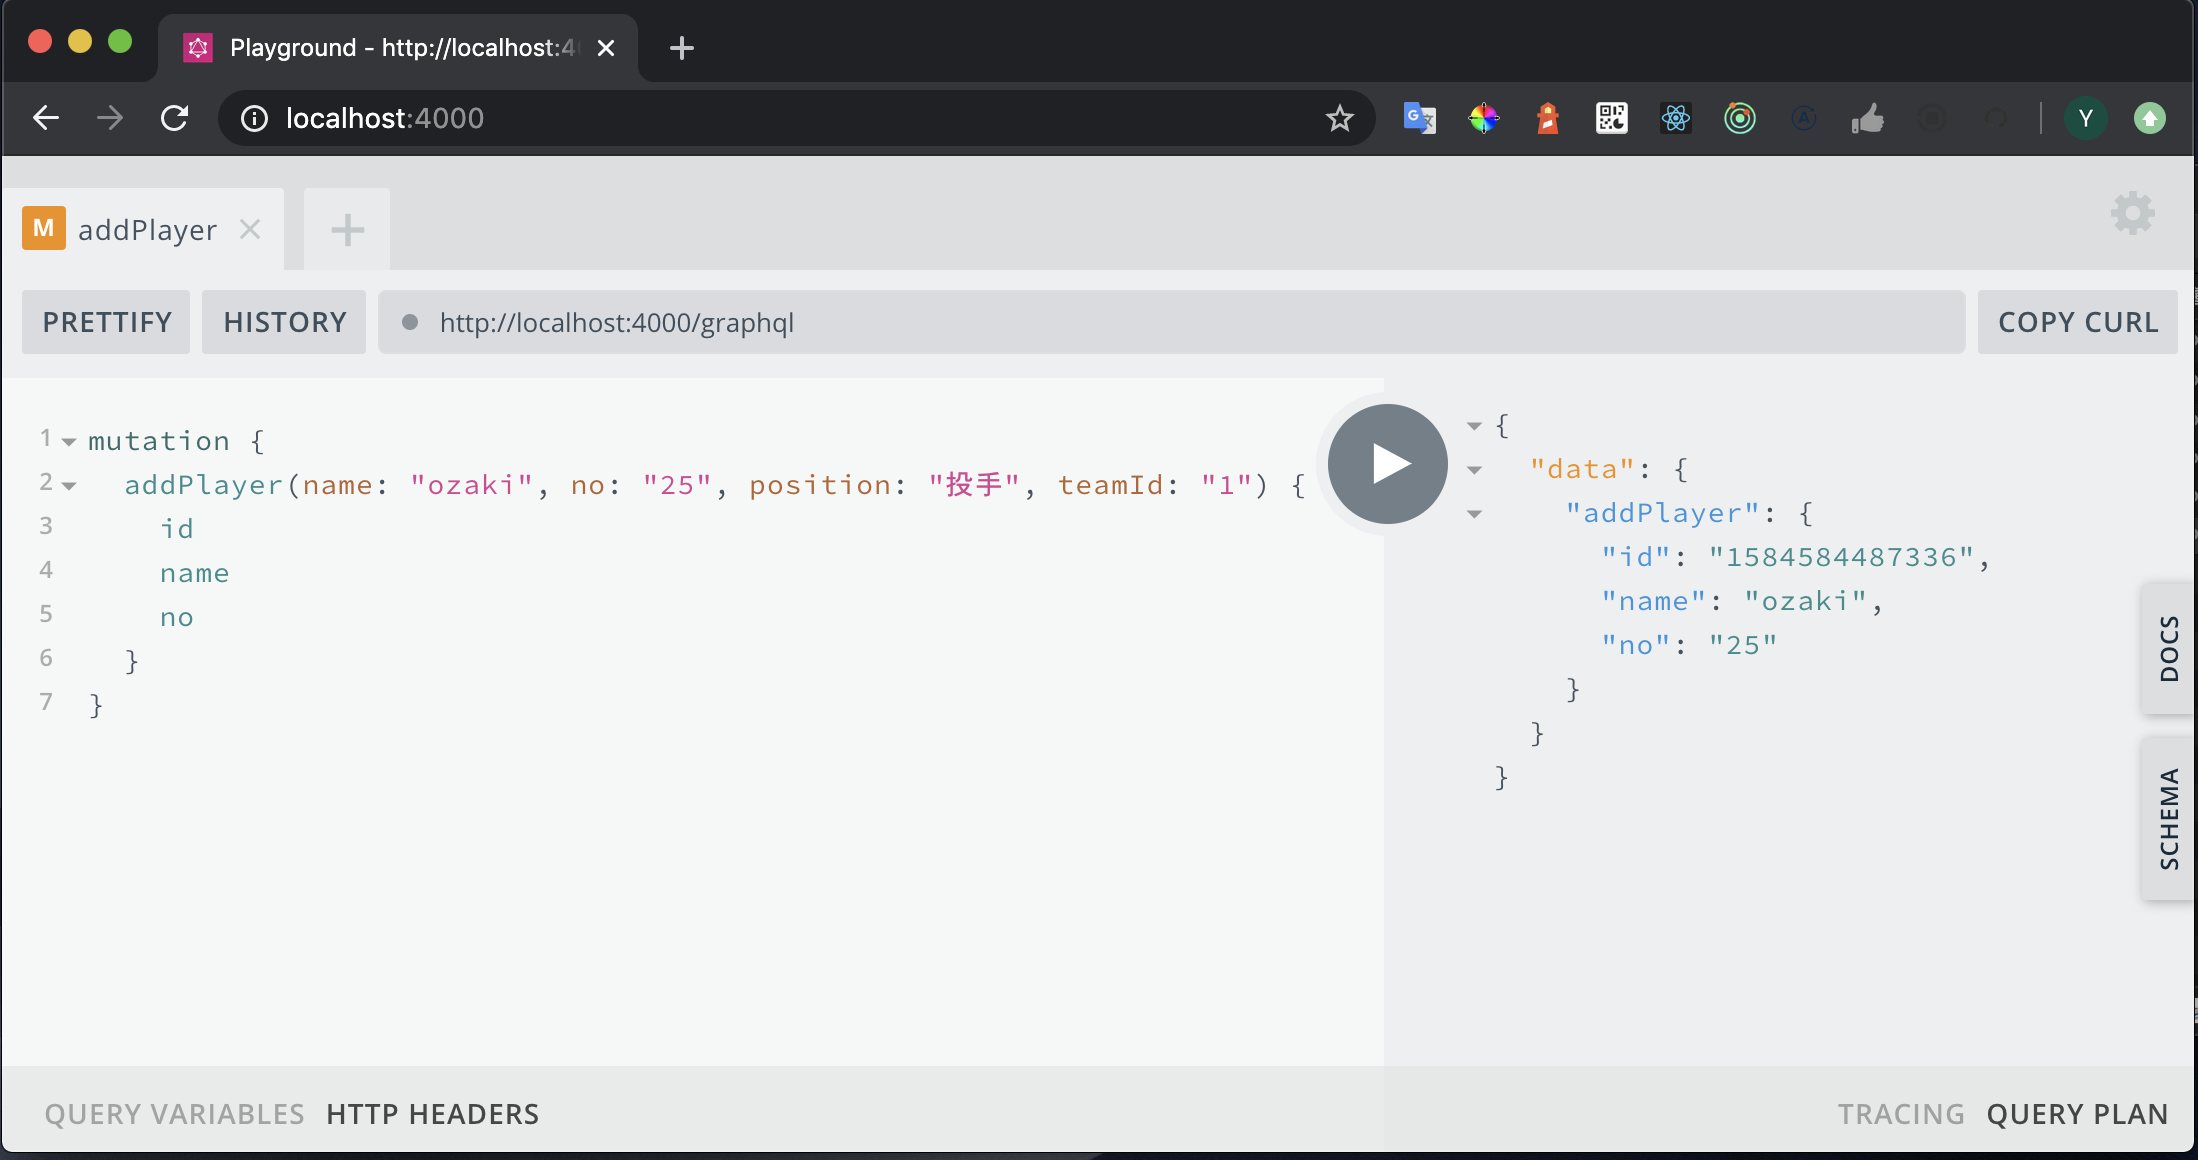This screenshot has width=2198, height=1160.
Task: Open the HISTORY panel
Action: [285, 322]
